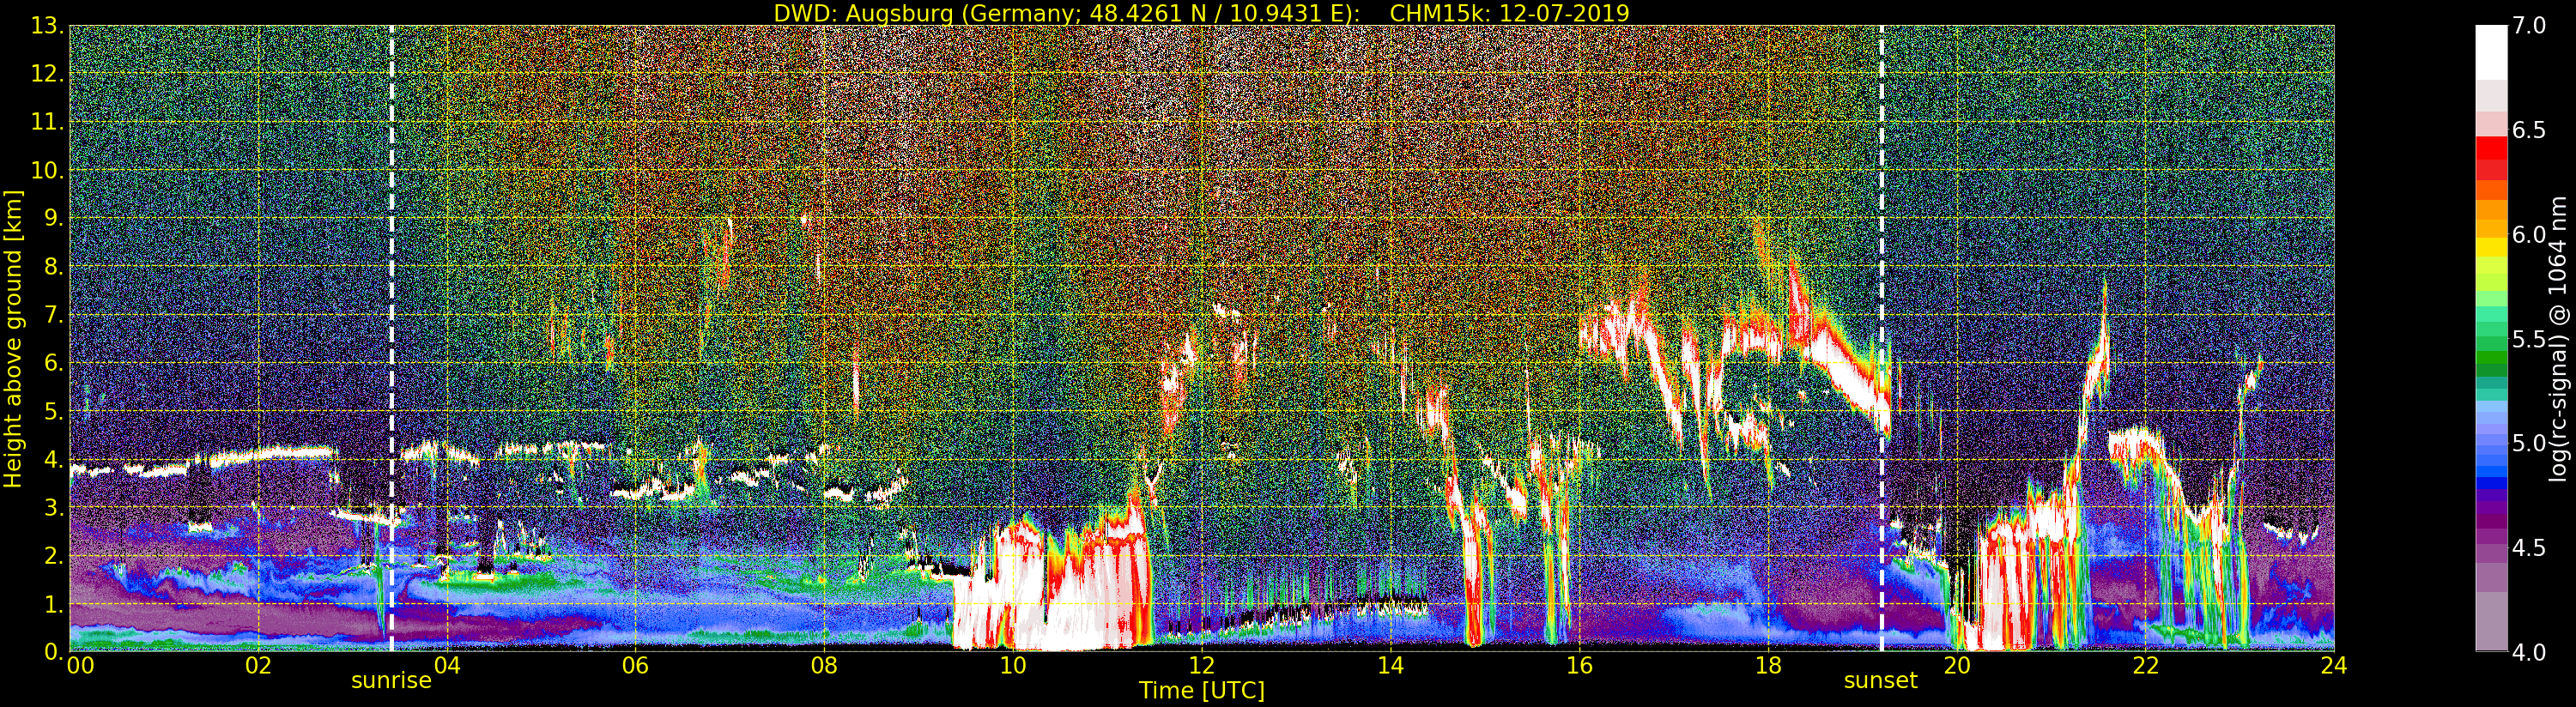Click the "00" tick on time axis

tap(79, 666)
